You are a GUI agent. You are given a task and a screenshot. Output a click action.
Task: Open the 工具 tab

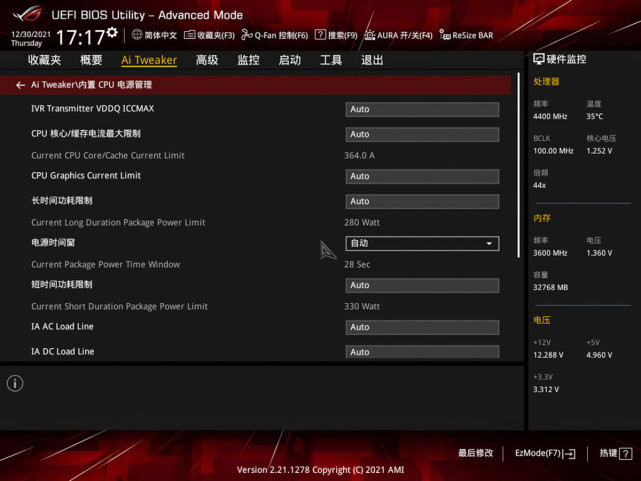(x=331, y=60)
